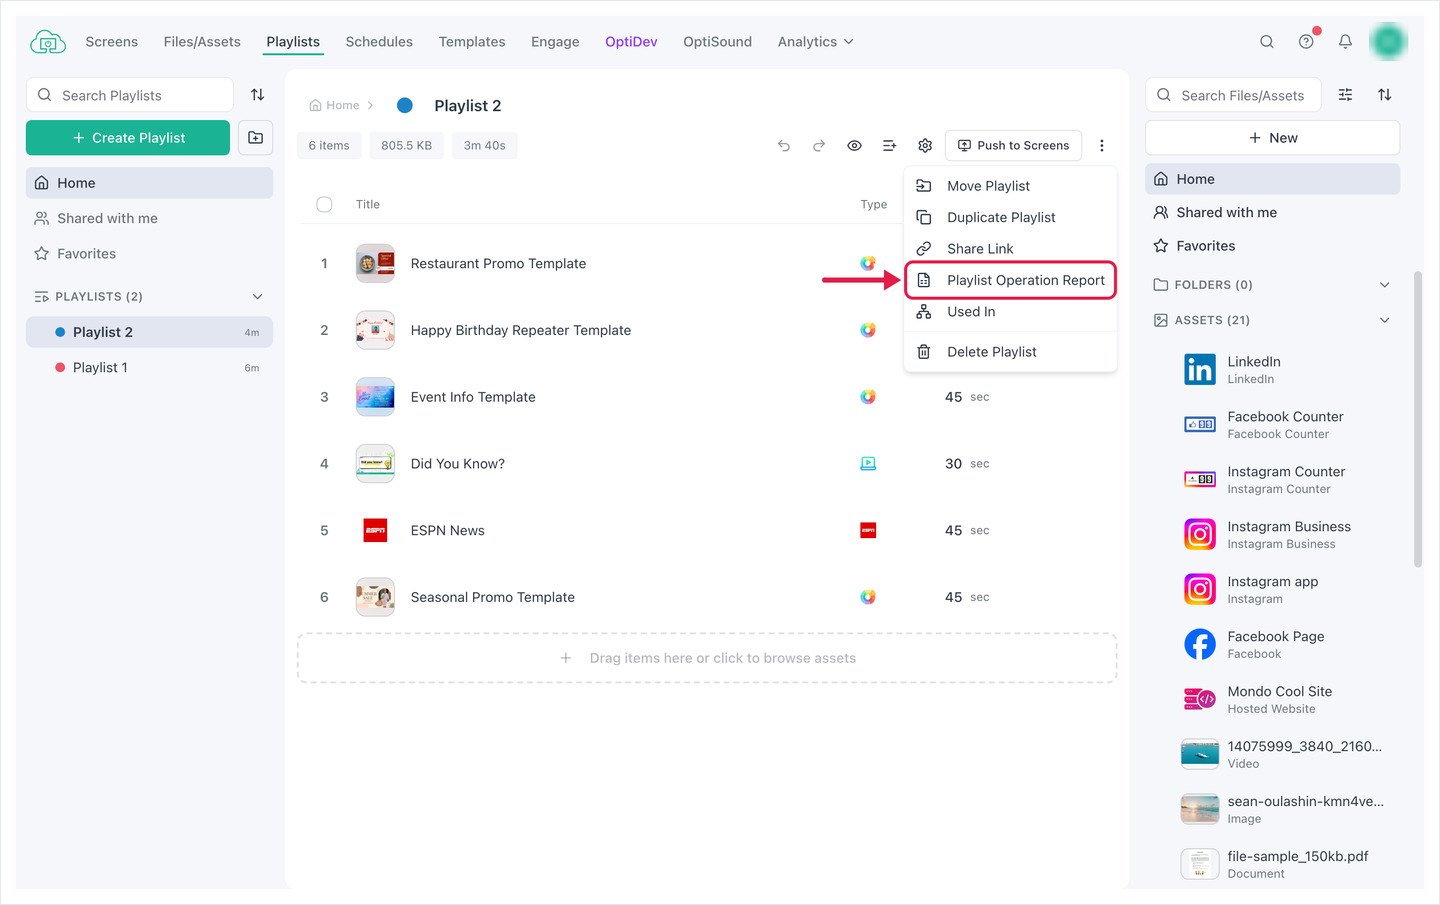Open the user profile avatar
Viewport: 1440px width, 905px height.
[x=1388, y=42]
